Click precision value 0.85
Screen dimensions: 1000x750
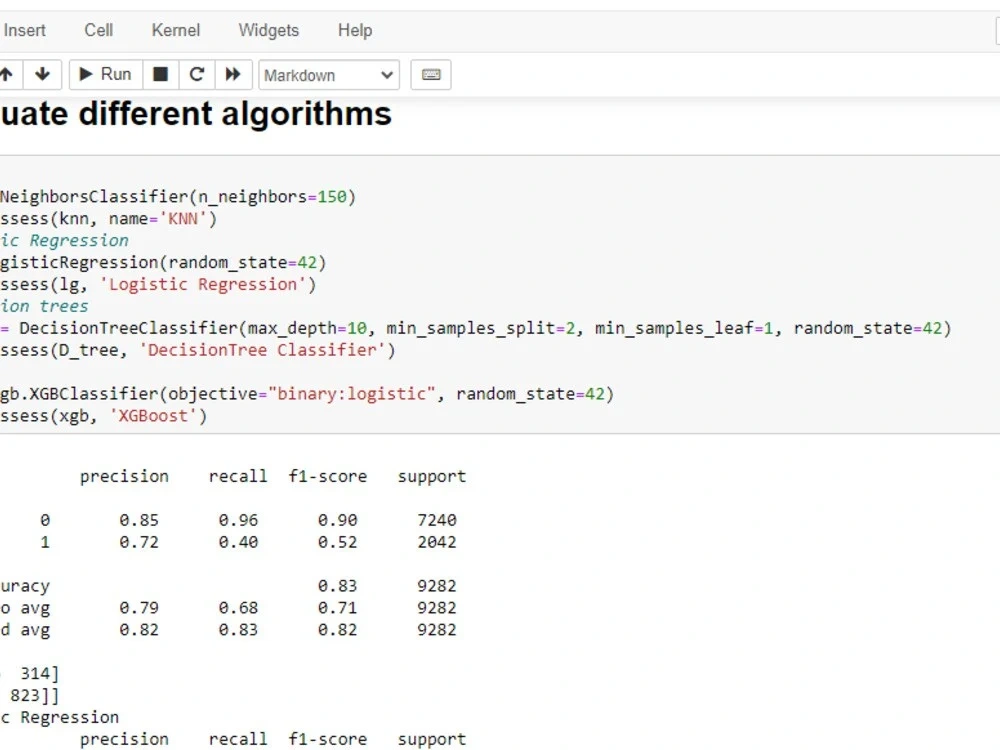coord(139,520)
